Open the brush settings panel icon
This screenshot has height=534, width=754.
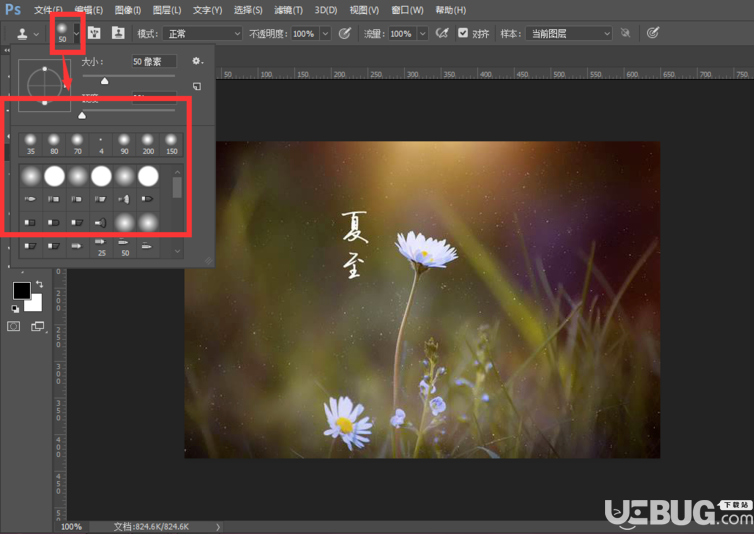[94, 33]
